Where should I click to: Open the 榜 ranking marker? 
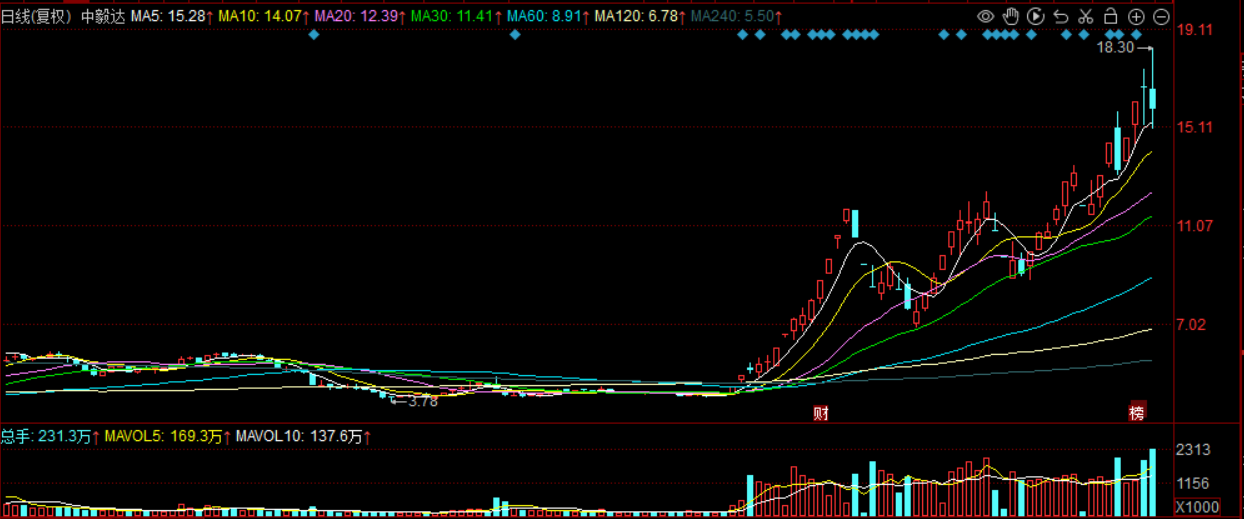(x=1136, y=413)
